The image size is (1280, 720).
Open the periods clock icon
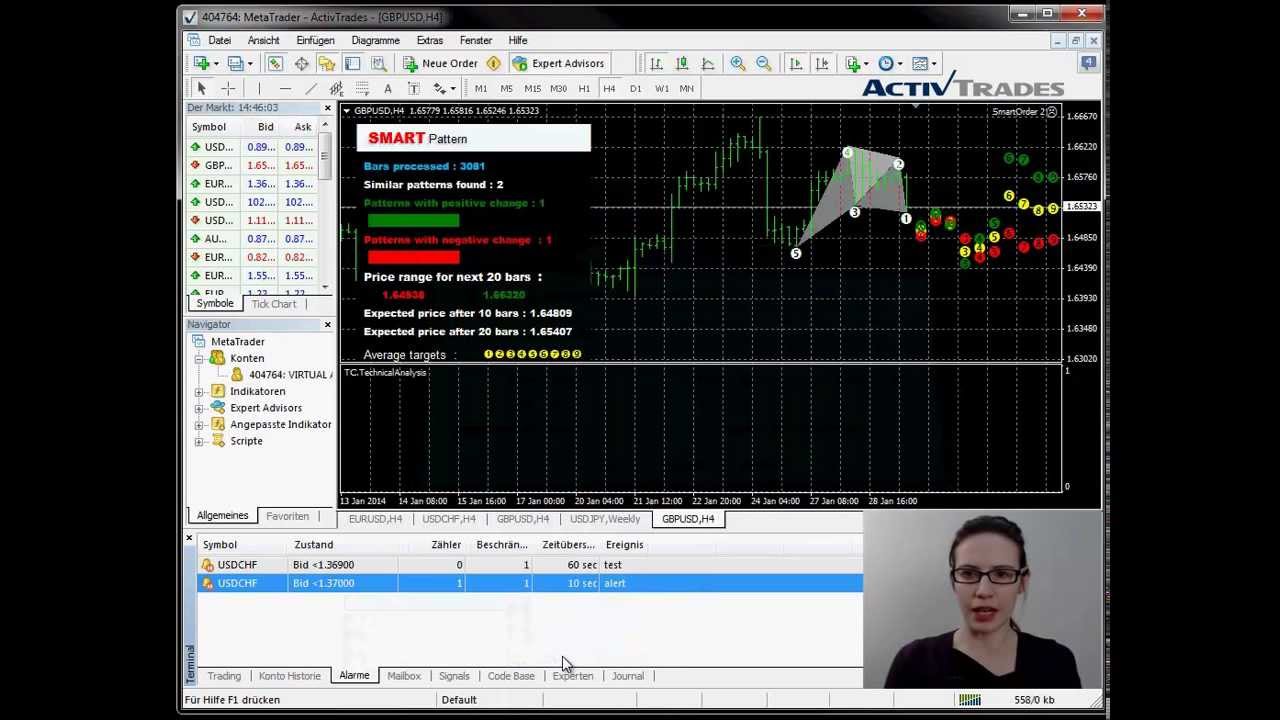[886, 63]
